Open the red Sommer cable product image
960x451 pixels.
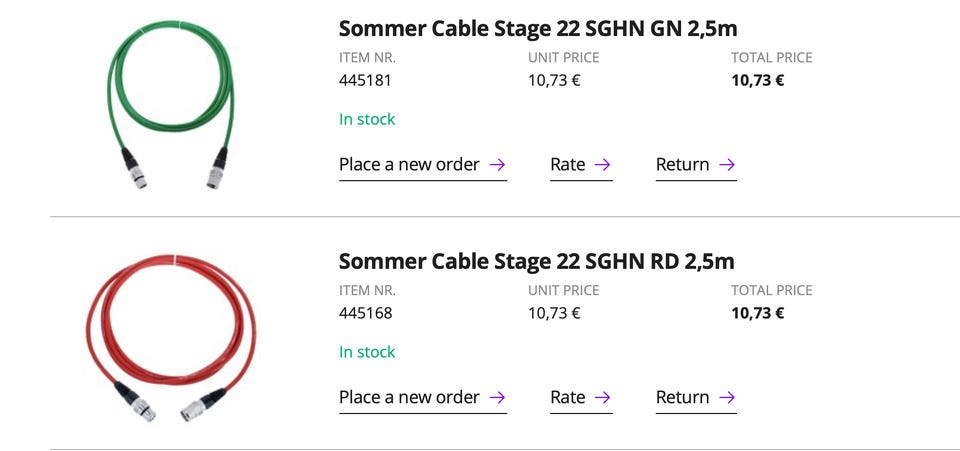point(172,340)
